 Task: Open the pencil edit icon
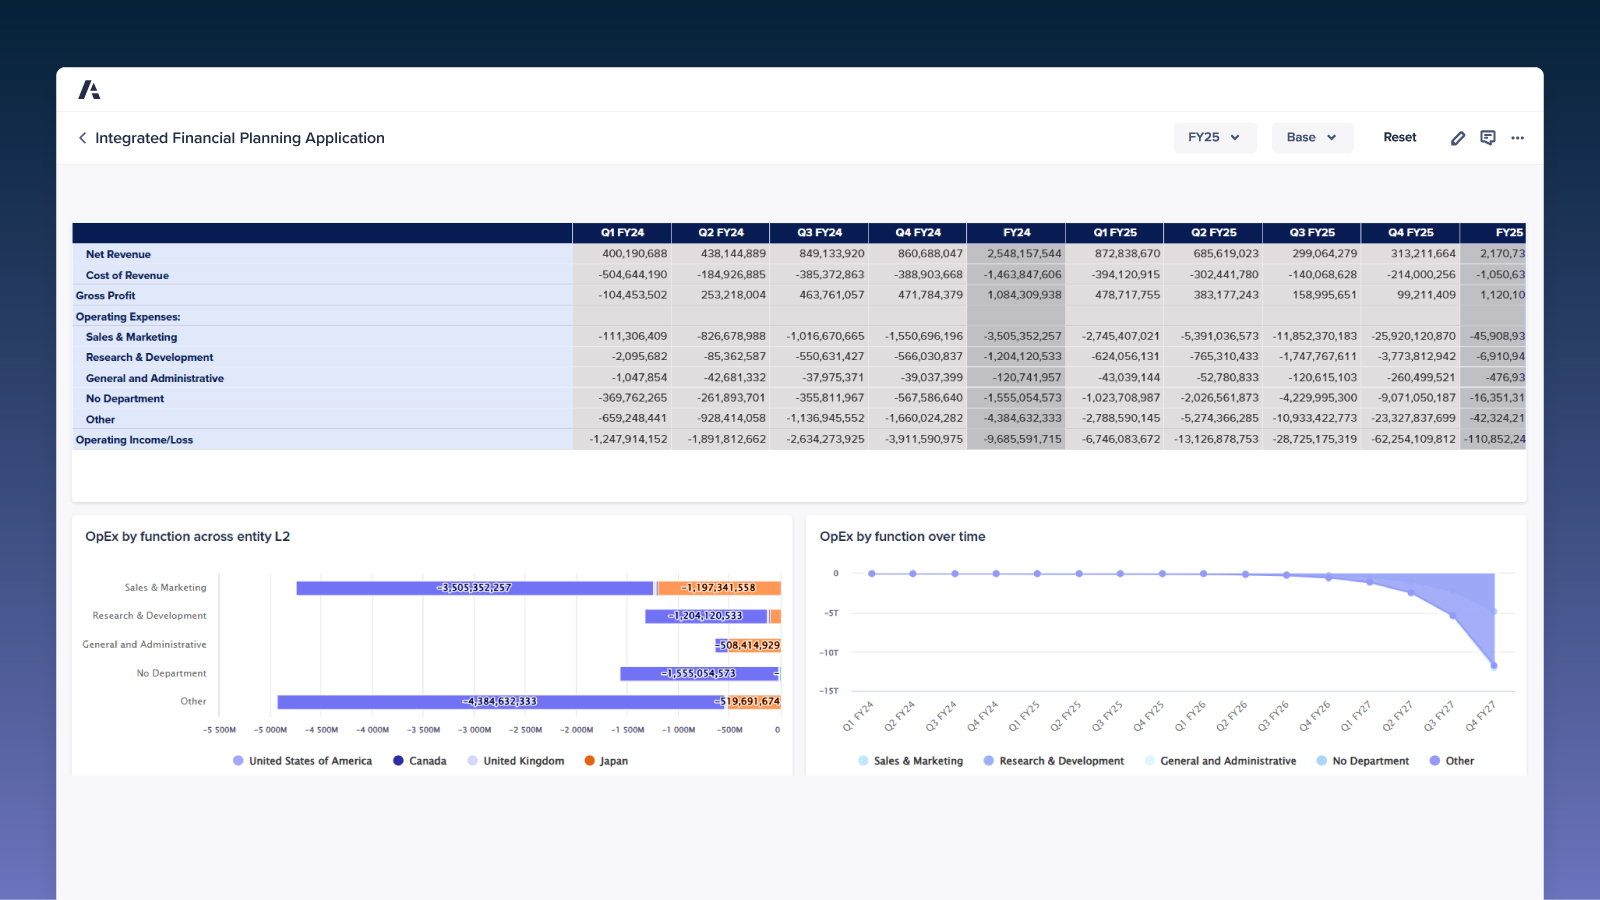pyautogui.click(x=1457, y=138)
